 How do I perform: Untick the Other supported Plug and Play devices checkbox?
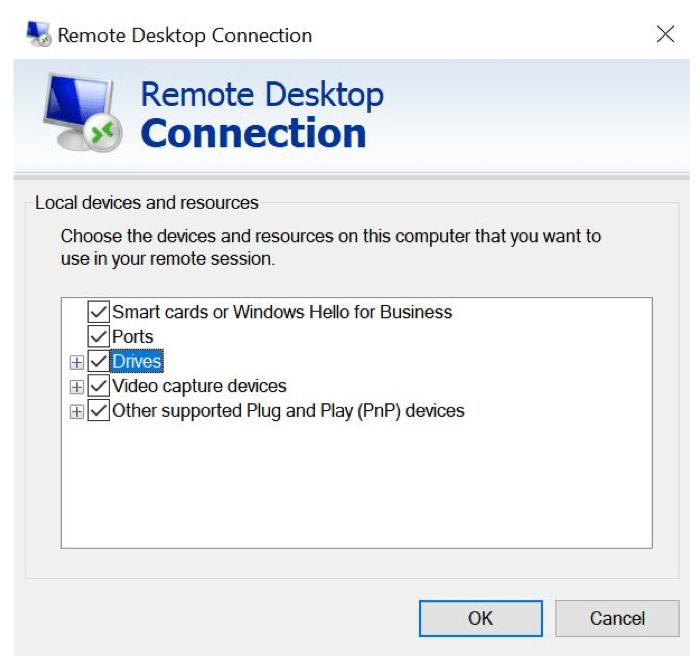(98, 410)
